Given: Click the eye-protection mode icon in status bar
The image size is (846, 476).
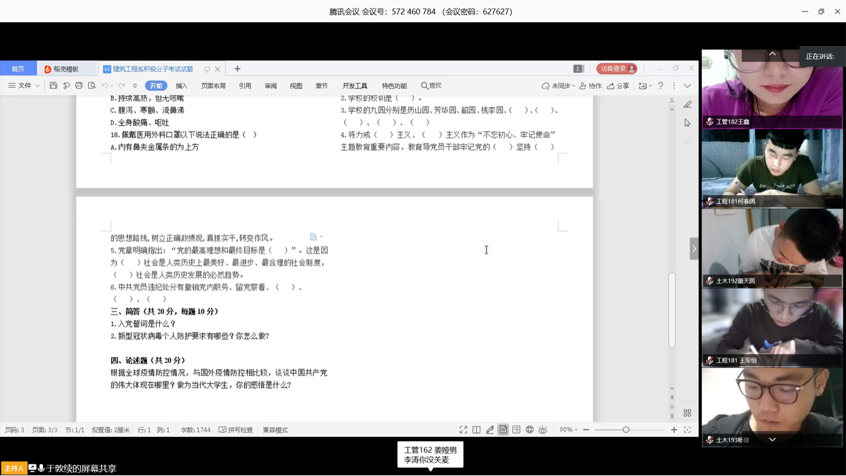Looking at the screenshot, I should click(x=543, y=430).
